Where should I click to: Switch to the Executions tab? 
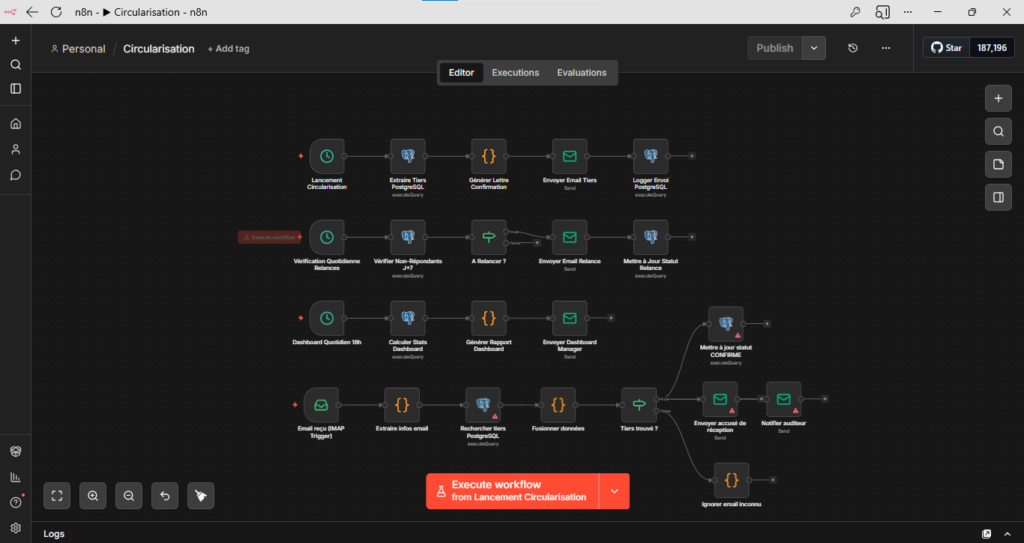pyautogui.click(x=515, y=73)
